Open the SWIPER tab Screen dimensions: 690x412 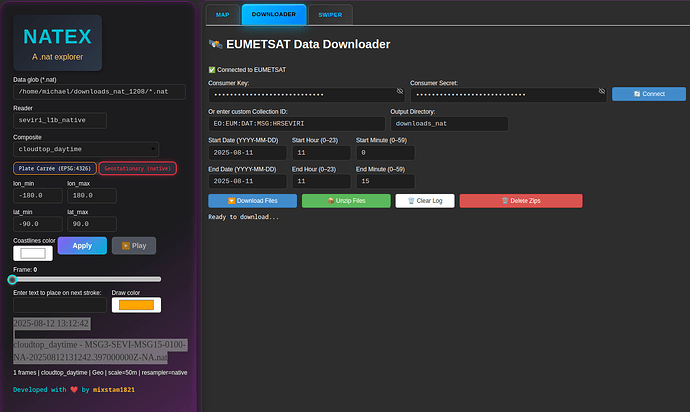(x=330, y=15)
